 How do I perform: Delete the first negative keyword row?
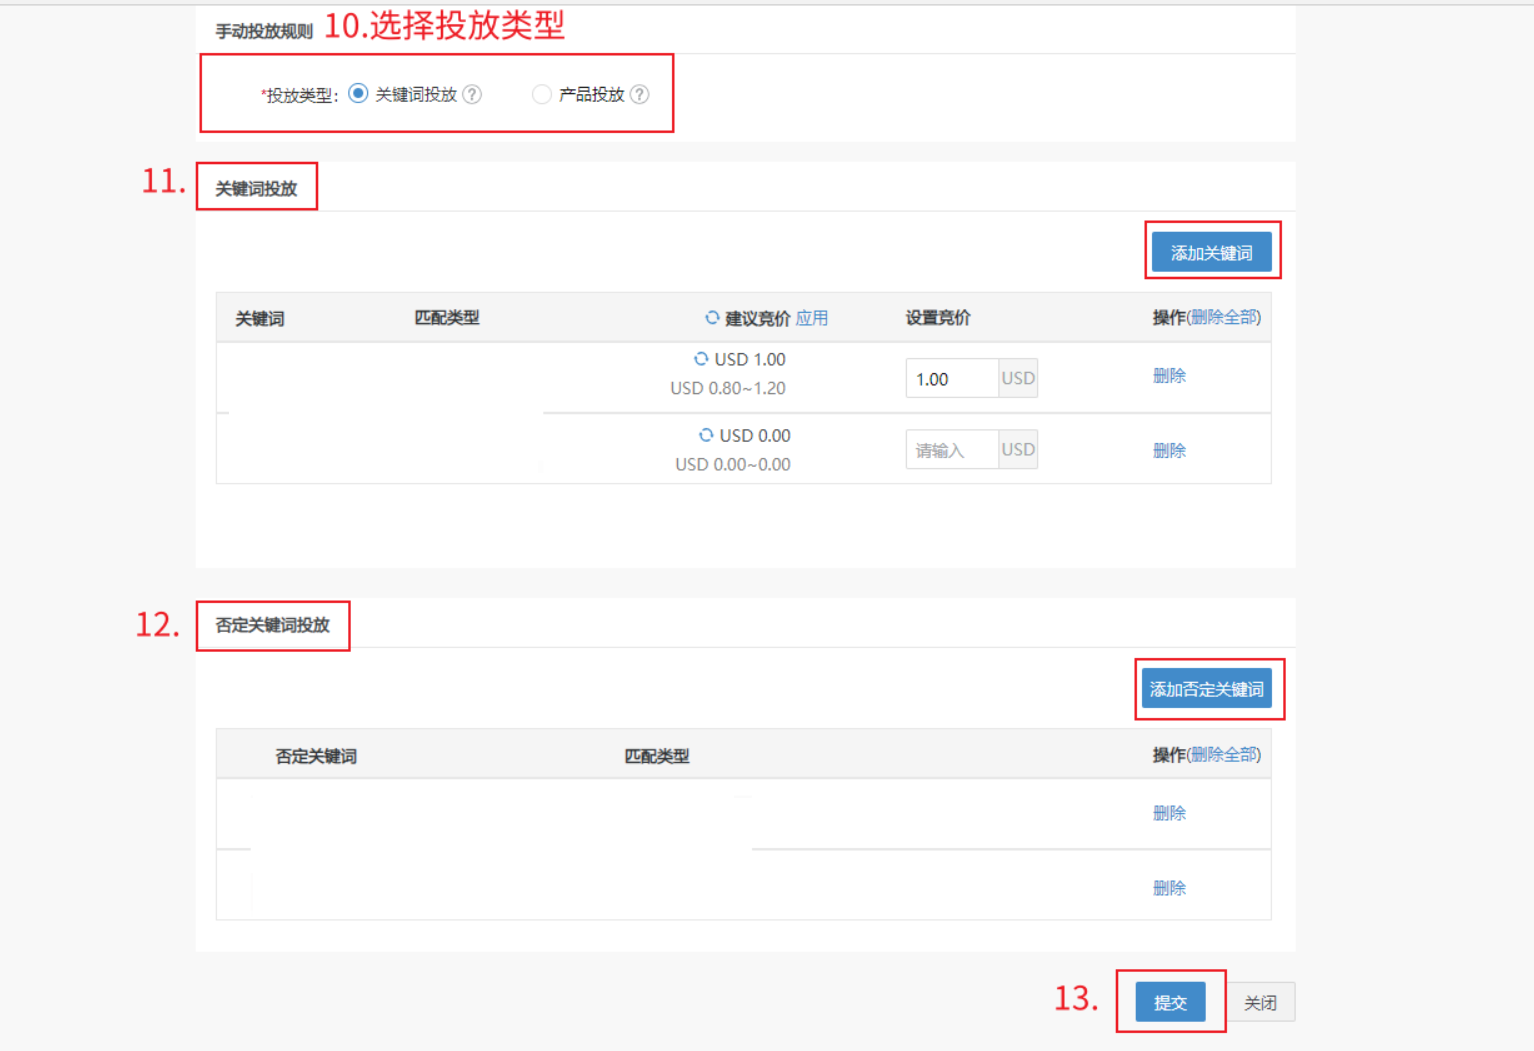point(1168,813)
